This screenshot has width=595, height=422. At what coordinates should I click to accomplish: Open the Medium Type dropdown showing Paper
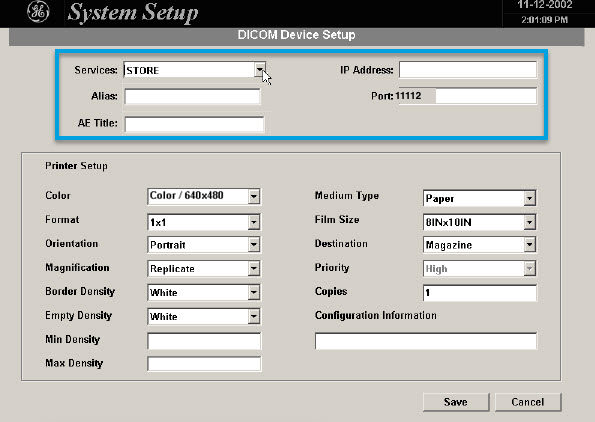479,198
